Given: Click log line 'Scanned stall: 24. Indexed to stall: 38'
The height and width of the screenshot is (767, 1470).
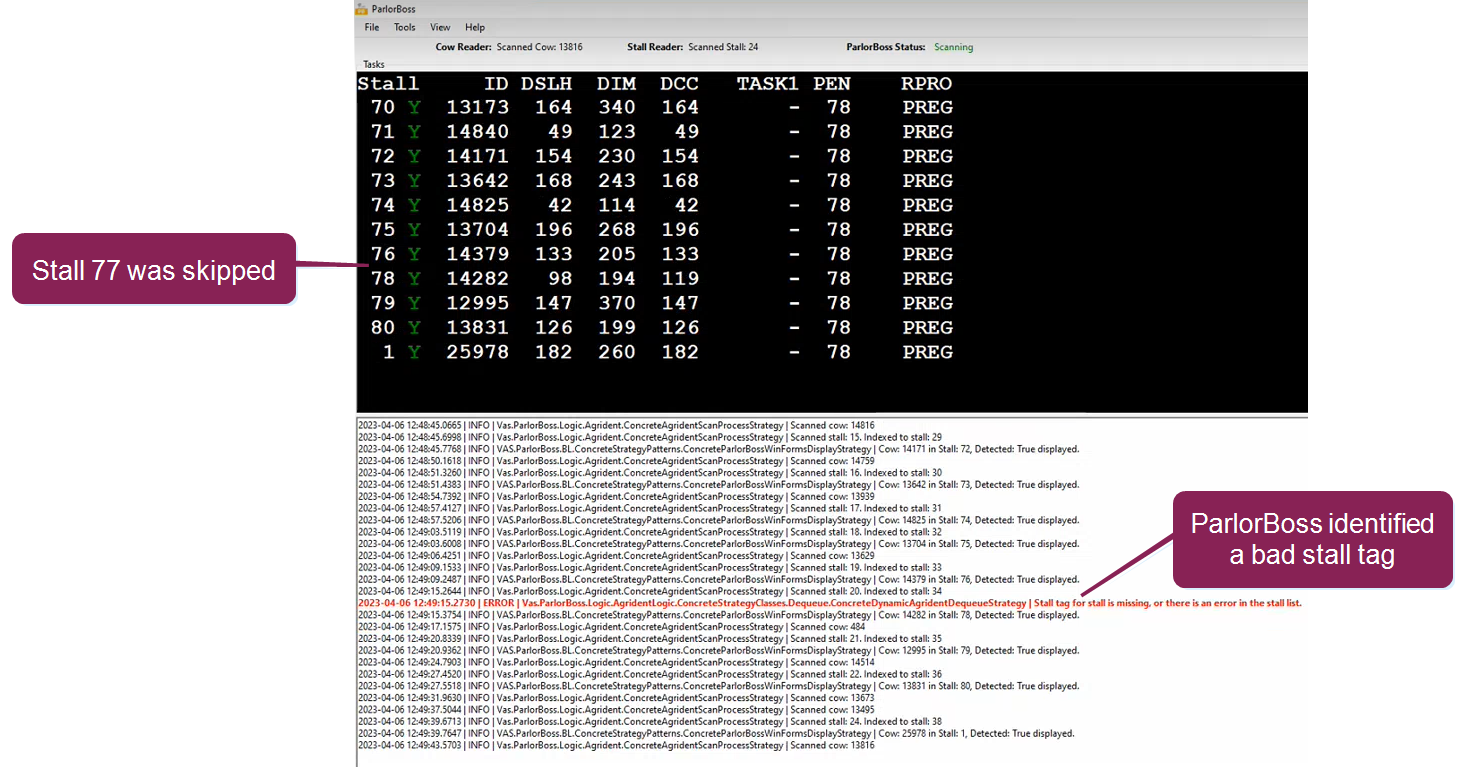Looking at the screenshot, I should pos(650,721).
